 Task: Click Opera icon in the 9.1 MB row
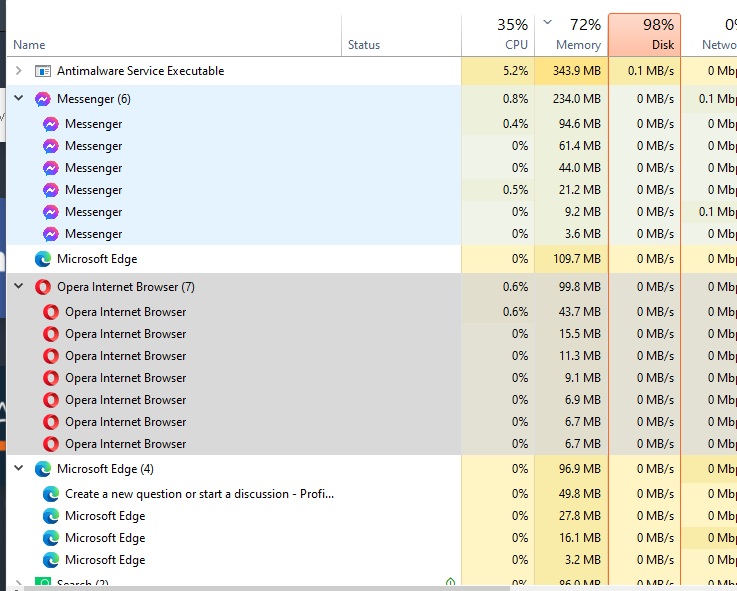pyautogui.click(x=51, y=378)
